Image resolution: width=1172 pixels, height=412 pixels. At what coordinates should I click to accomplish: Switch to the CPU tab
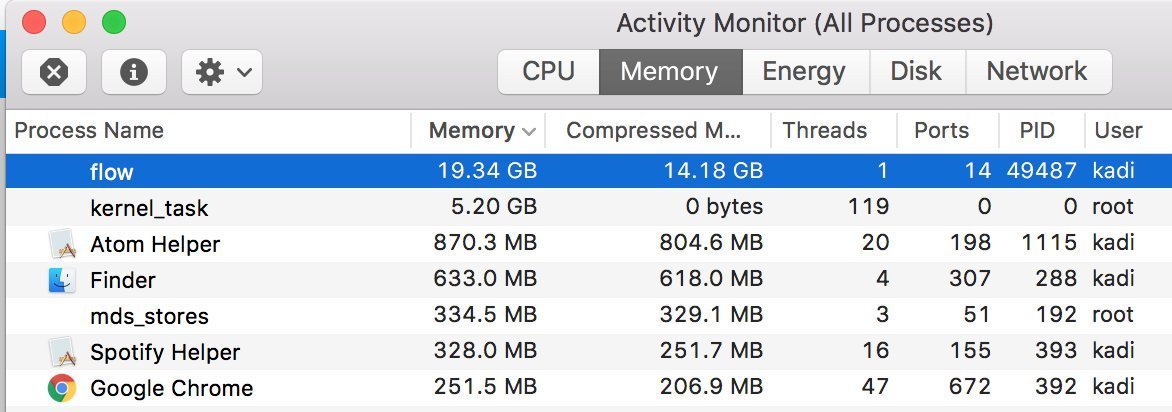(548, 72)
